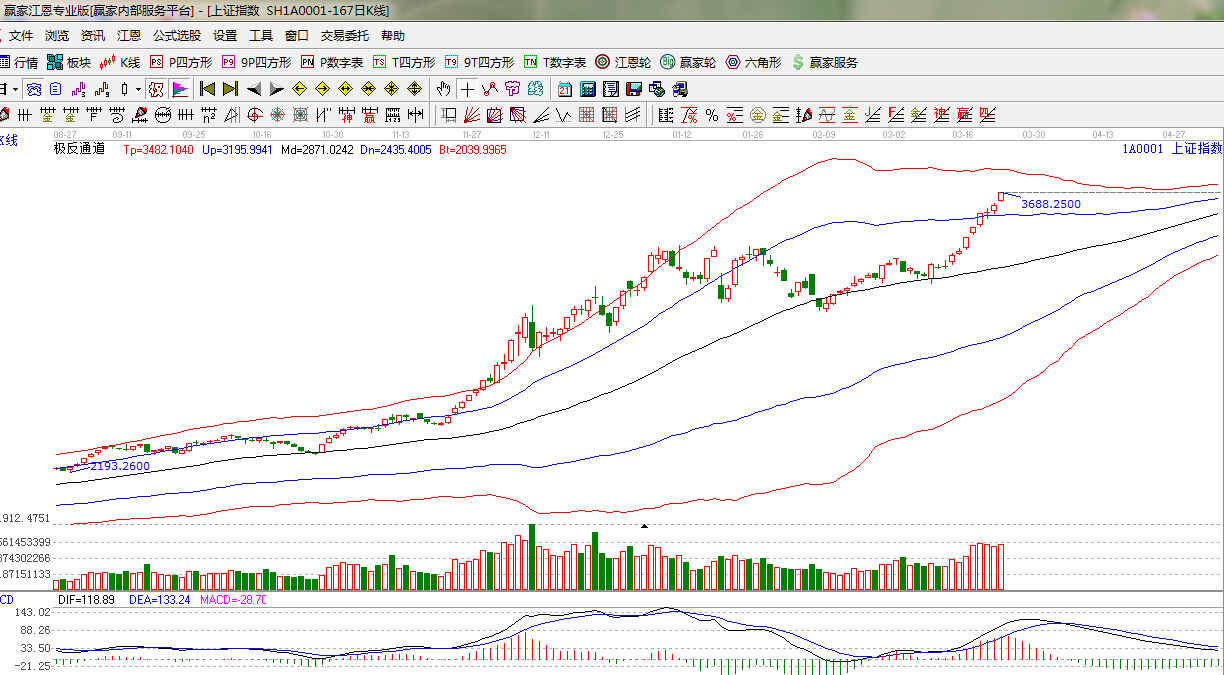Open the 公式选股 menu
This screenshot has width=1224, height=675.
pyautogui.click(x=177, y=36)
